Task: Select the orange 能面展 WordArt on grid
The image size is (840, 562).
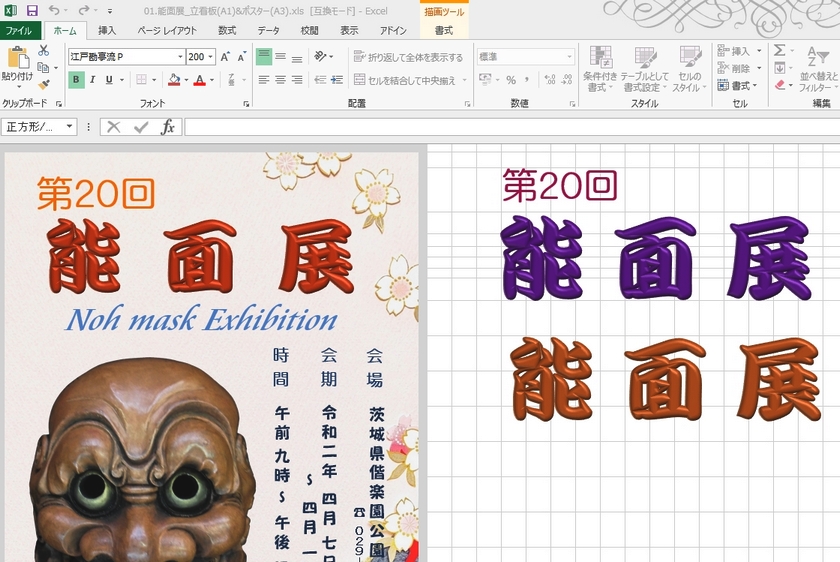Action: pyautogui.click(x=665, y=379)
